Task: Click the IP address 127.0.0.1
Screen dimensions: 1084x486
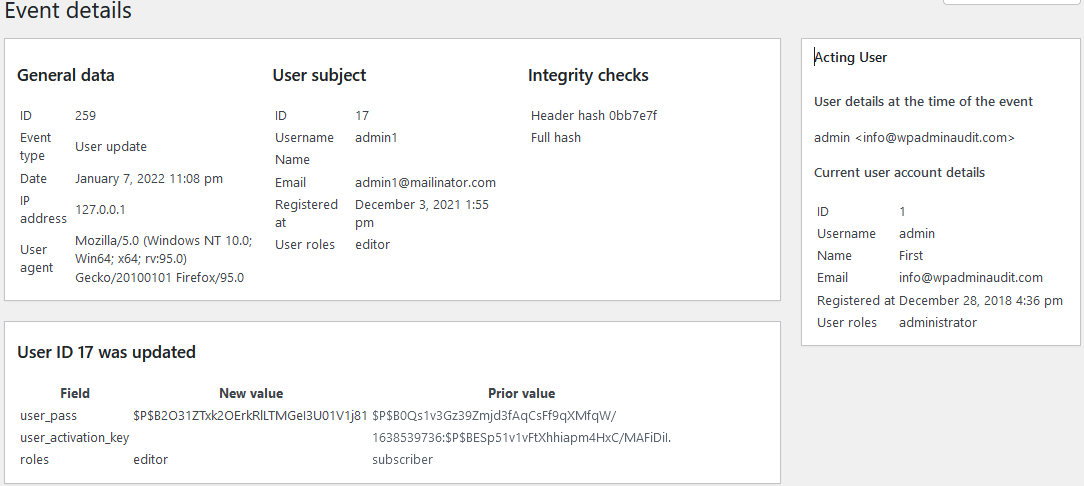Action: pos(101,209)
